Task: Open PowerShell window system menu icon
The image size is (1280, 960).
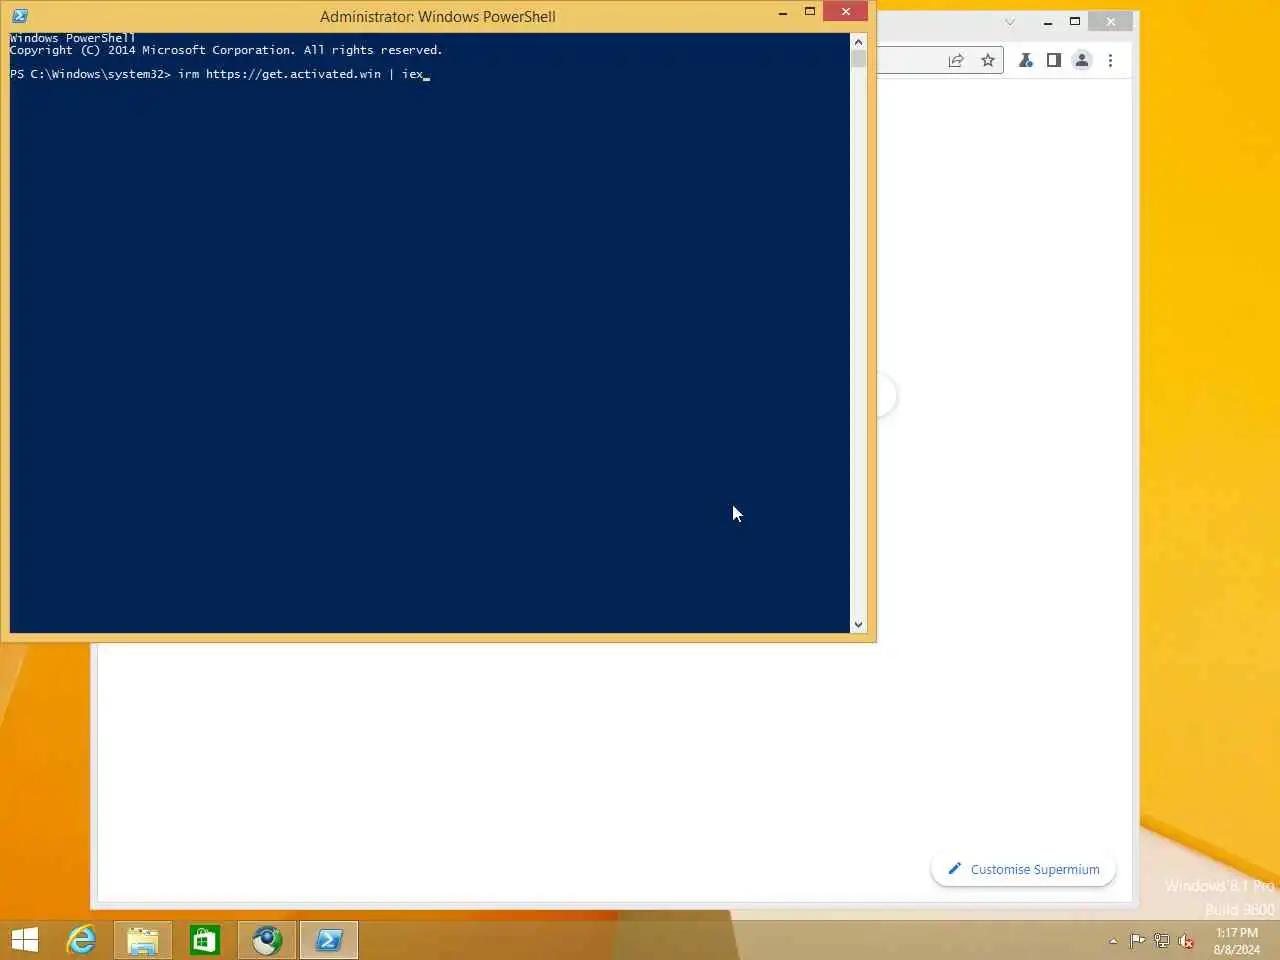Action: click(x=20, y=16)
